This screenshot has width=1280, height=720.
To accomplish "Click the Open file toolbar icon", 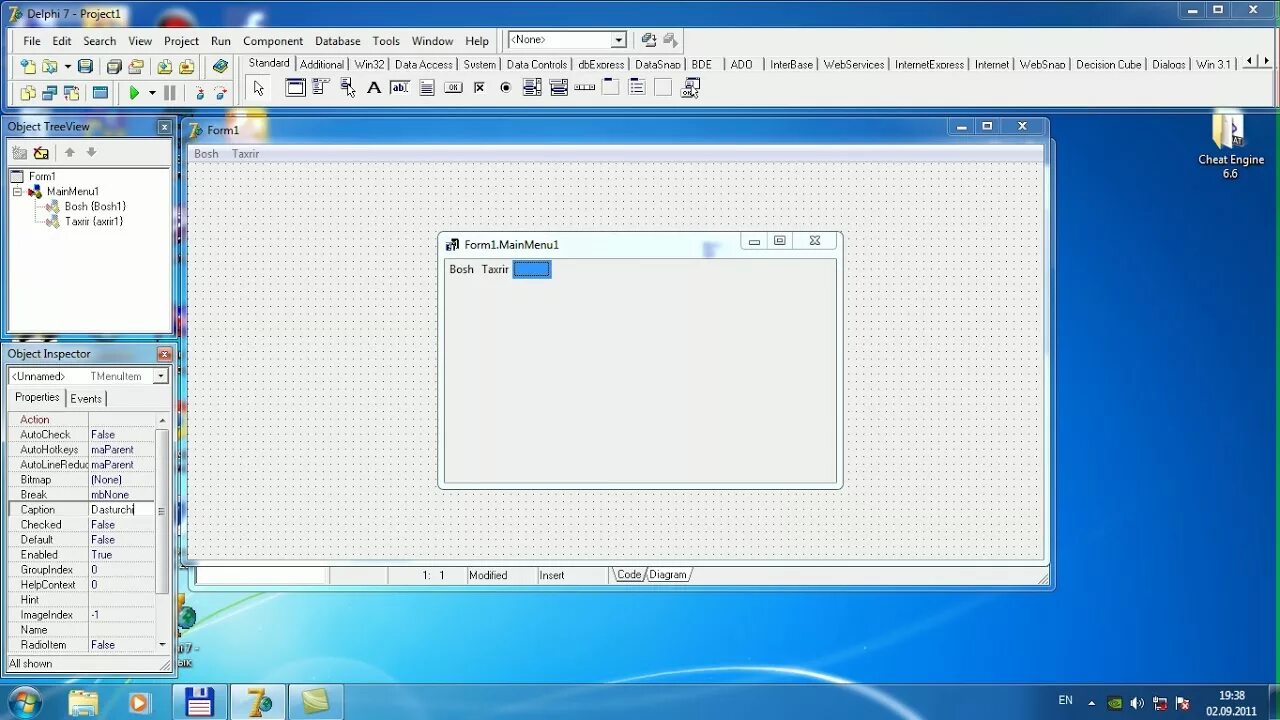I will 50,67.
